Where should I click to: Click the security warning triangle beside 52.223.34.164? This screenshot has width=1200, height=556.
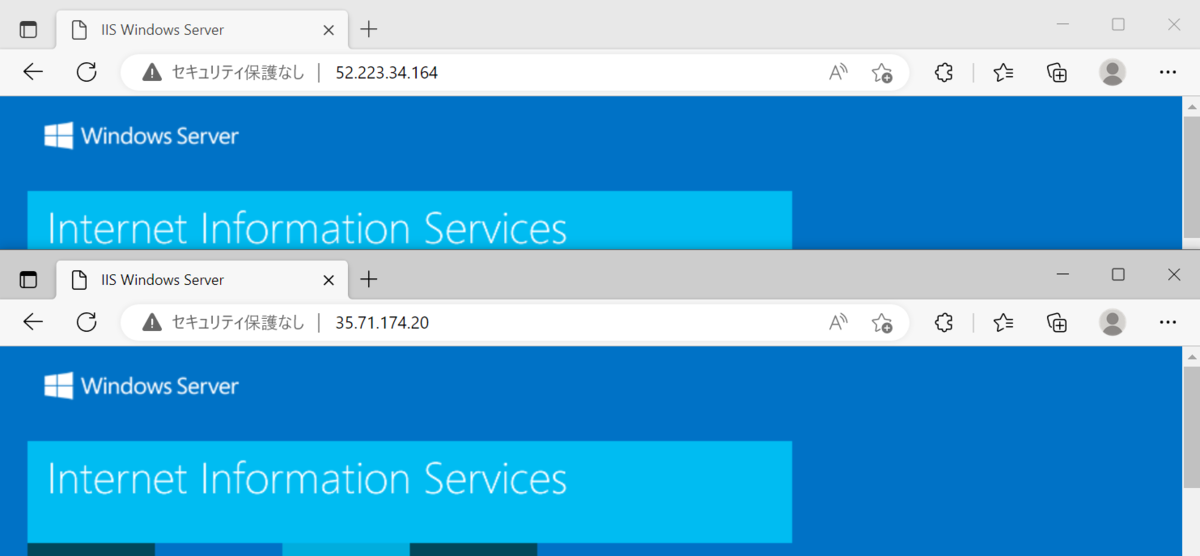pos(151,72)
